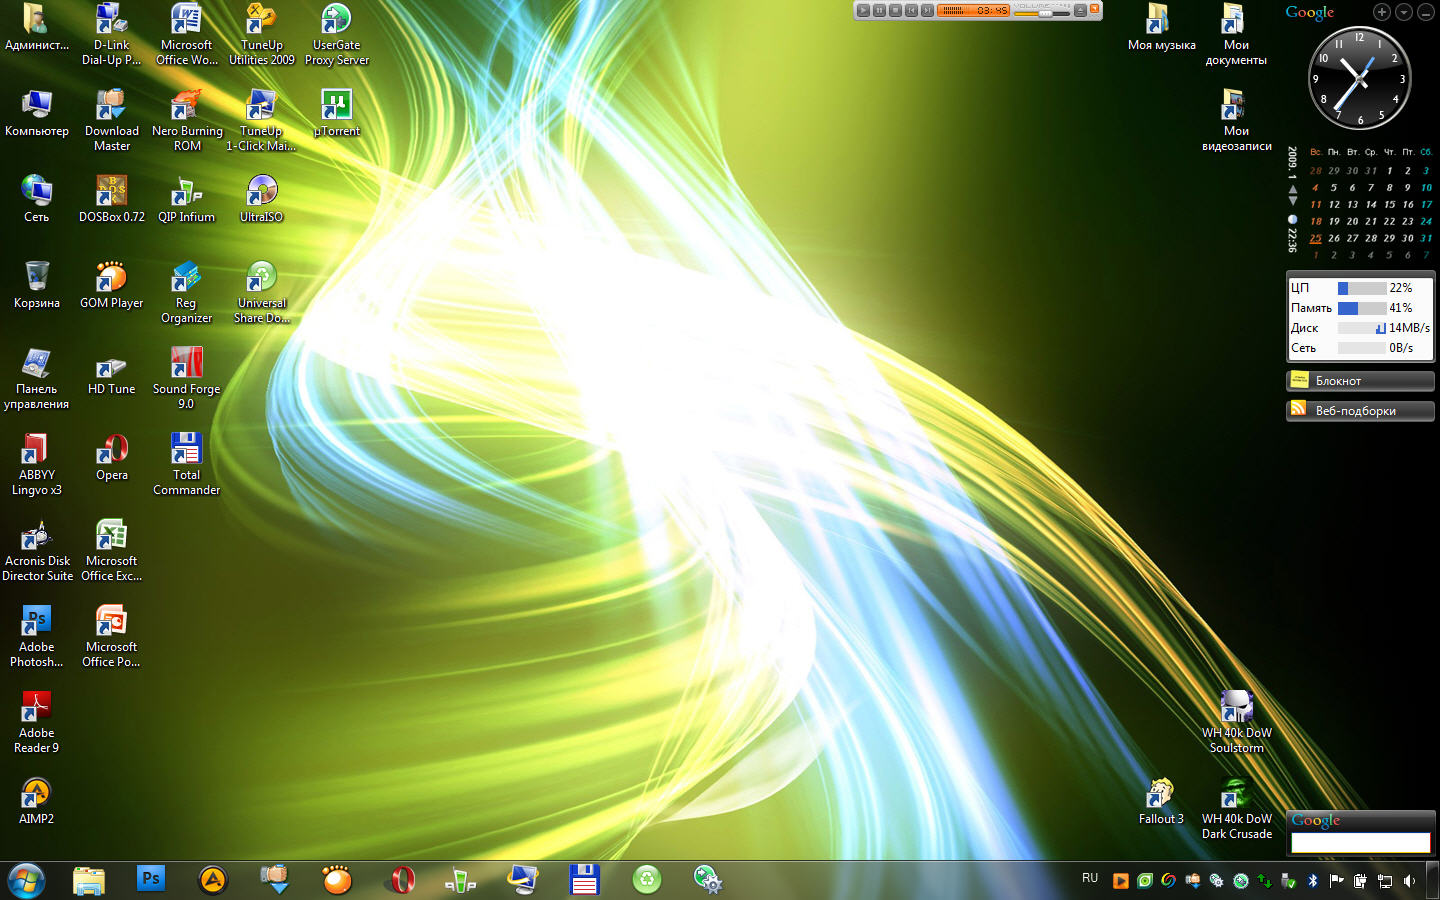This screenshot has width=1440, height=900.
Task: Open the UserGate Proxy Server icon
Action: pyautogui.click(x=336, y=34)
